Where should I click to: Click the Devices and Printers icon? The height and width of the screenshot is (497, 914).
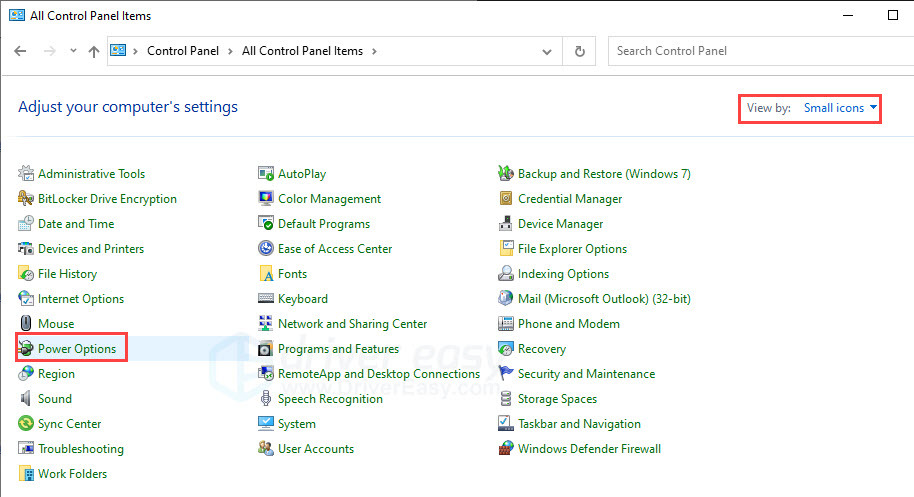pyautogui.click(x=26, y=248)
